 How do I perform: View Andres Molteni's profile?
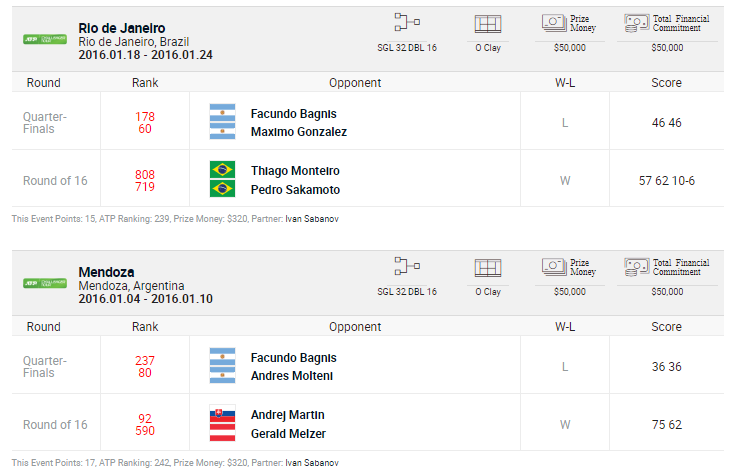click(x=293, y=376)
